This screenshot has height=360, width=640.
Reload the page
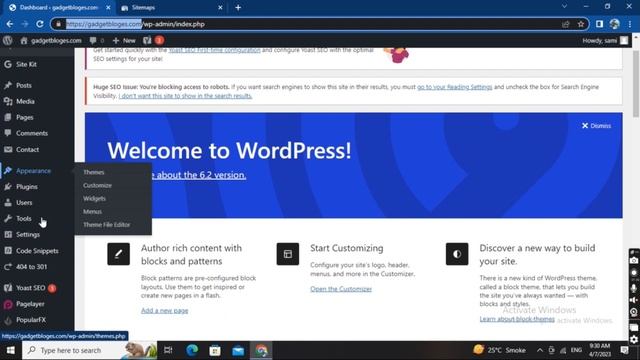coord(40,24)
